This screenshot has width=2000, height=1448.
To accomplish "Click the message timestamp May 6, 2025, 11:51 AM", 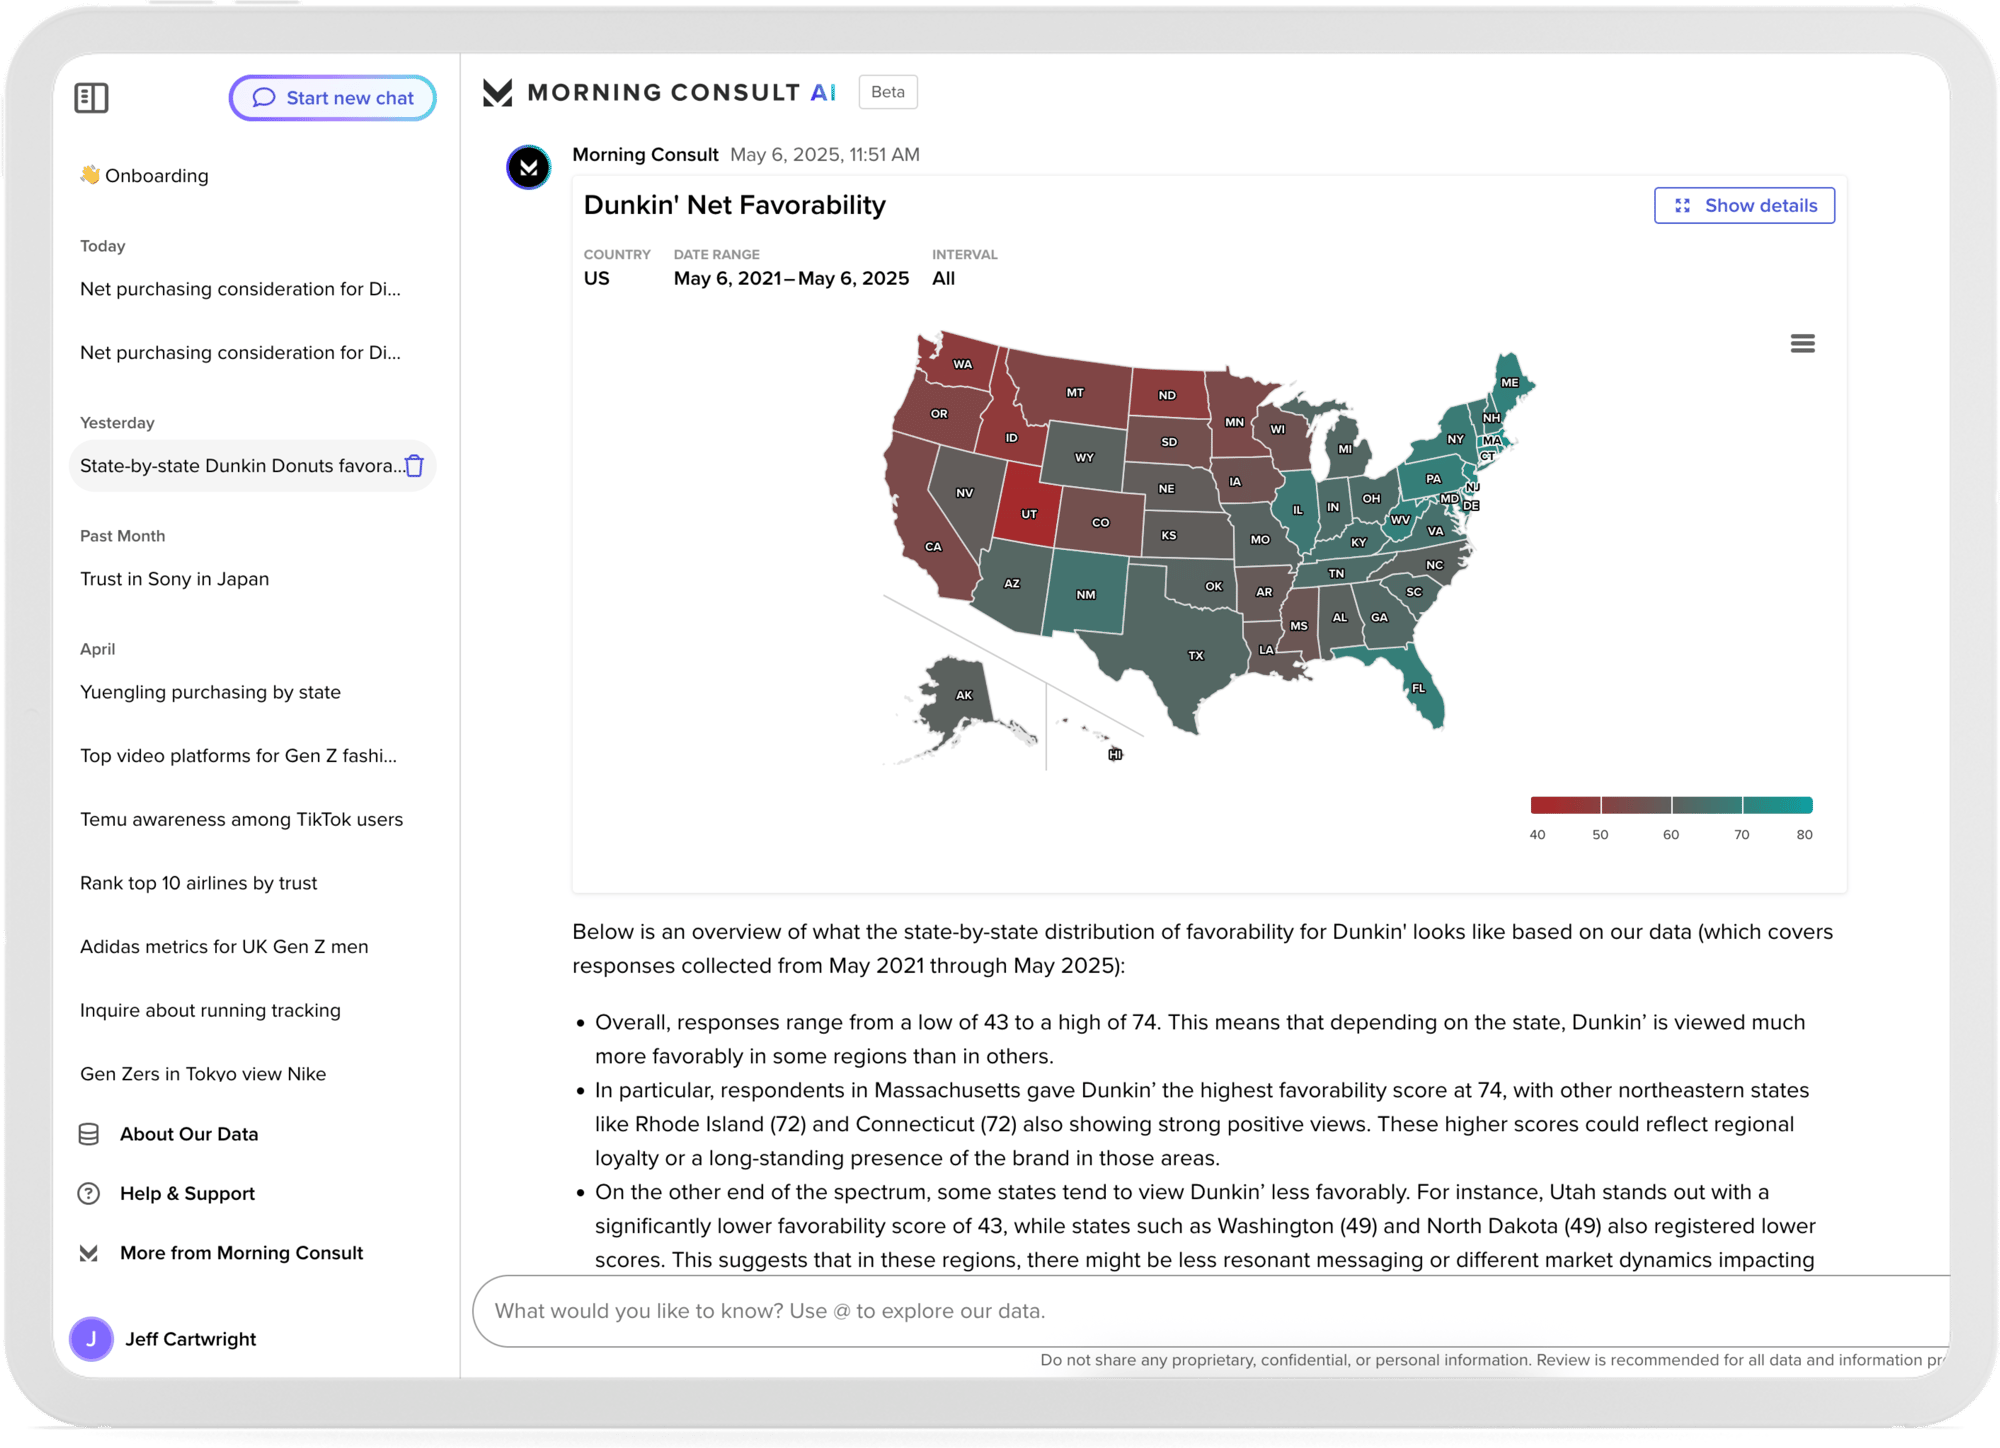I will click(825, 155).
